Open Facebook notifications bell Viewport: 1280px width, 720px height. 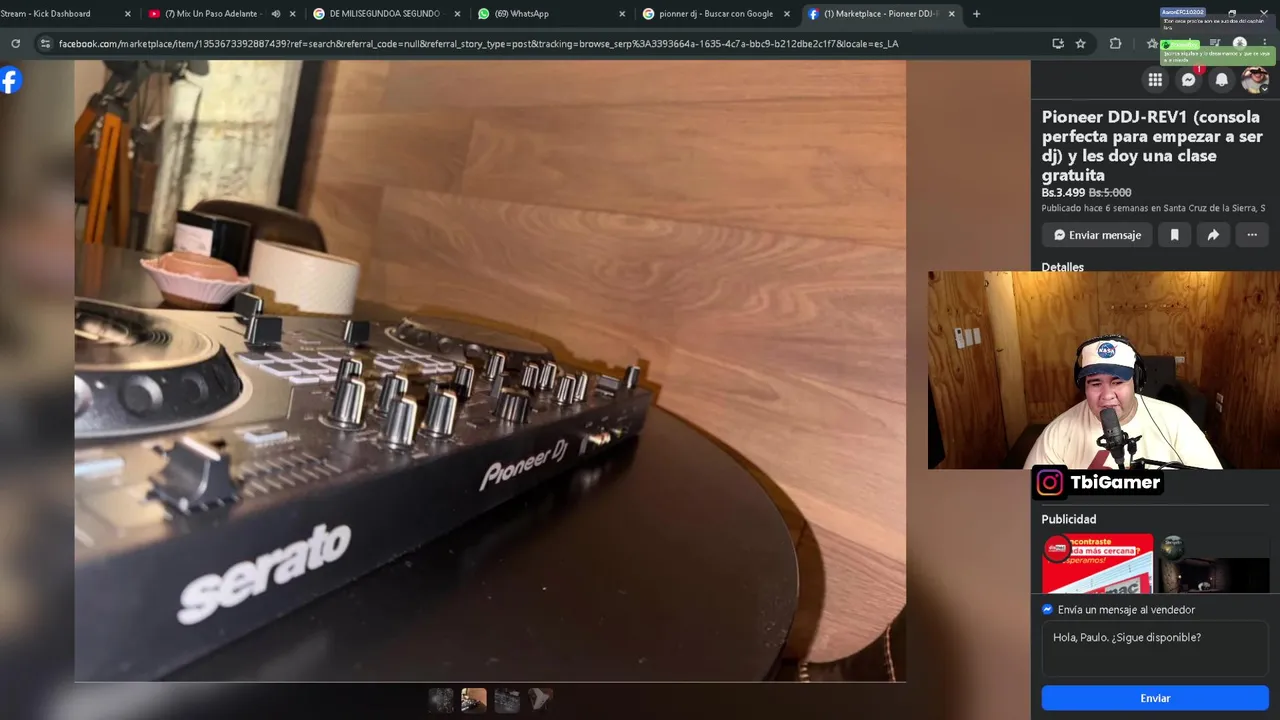coord(1221,80)
